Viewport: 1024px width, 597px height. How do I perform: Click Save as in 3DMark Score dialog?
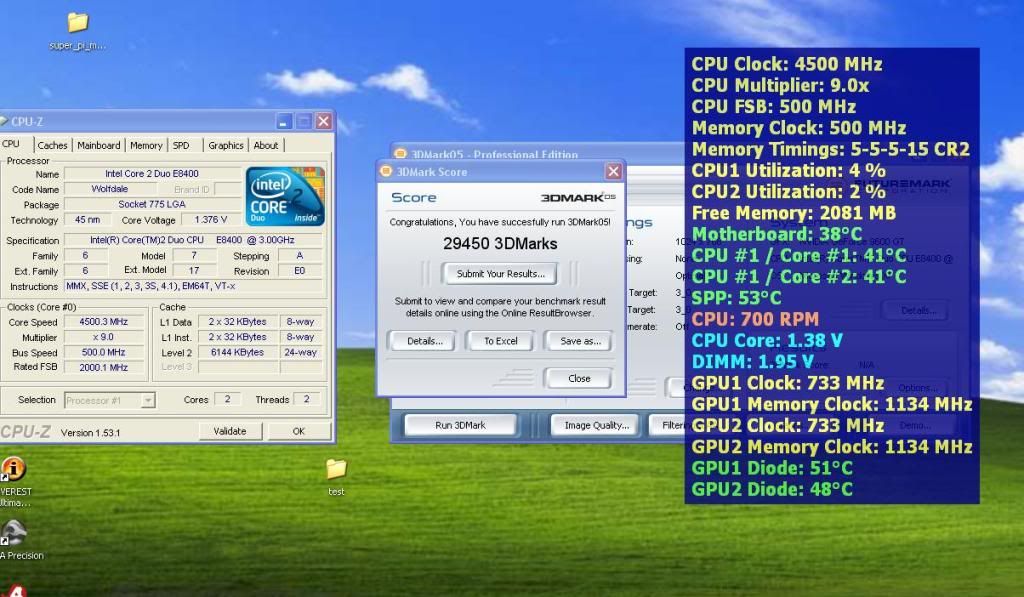coord(580,341)
